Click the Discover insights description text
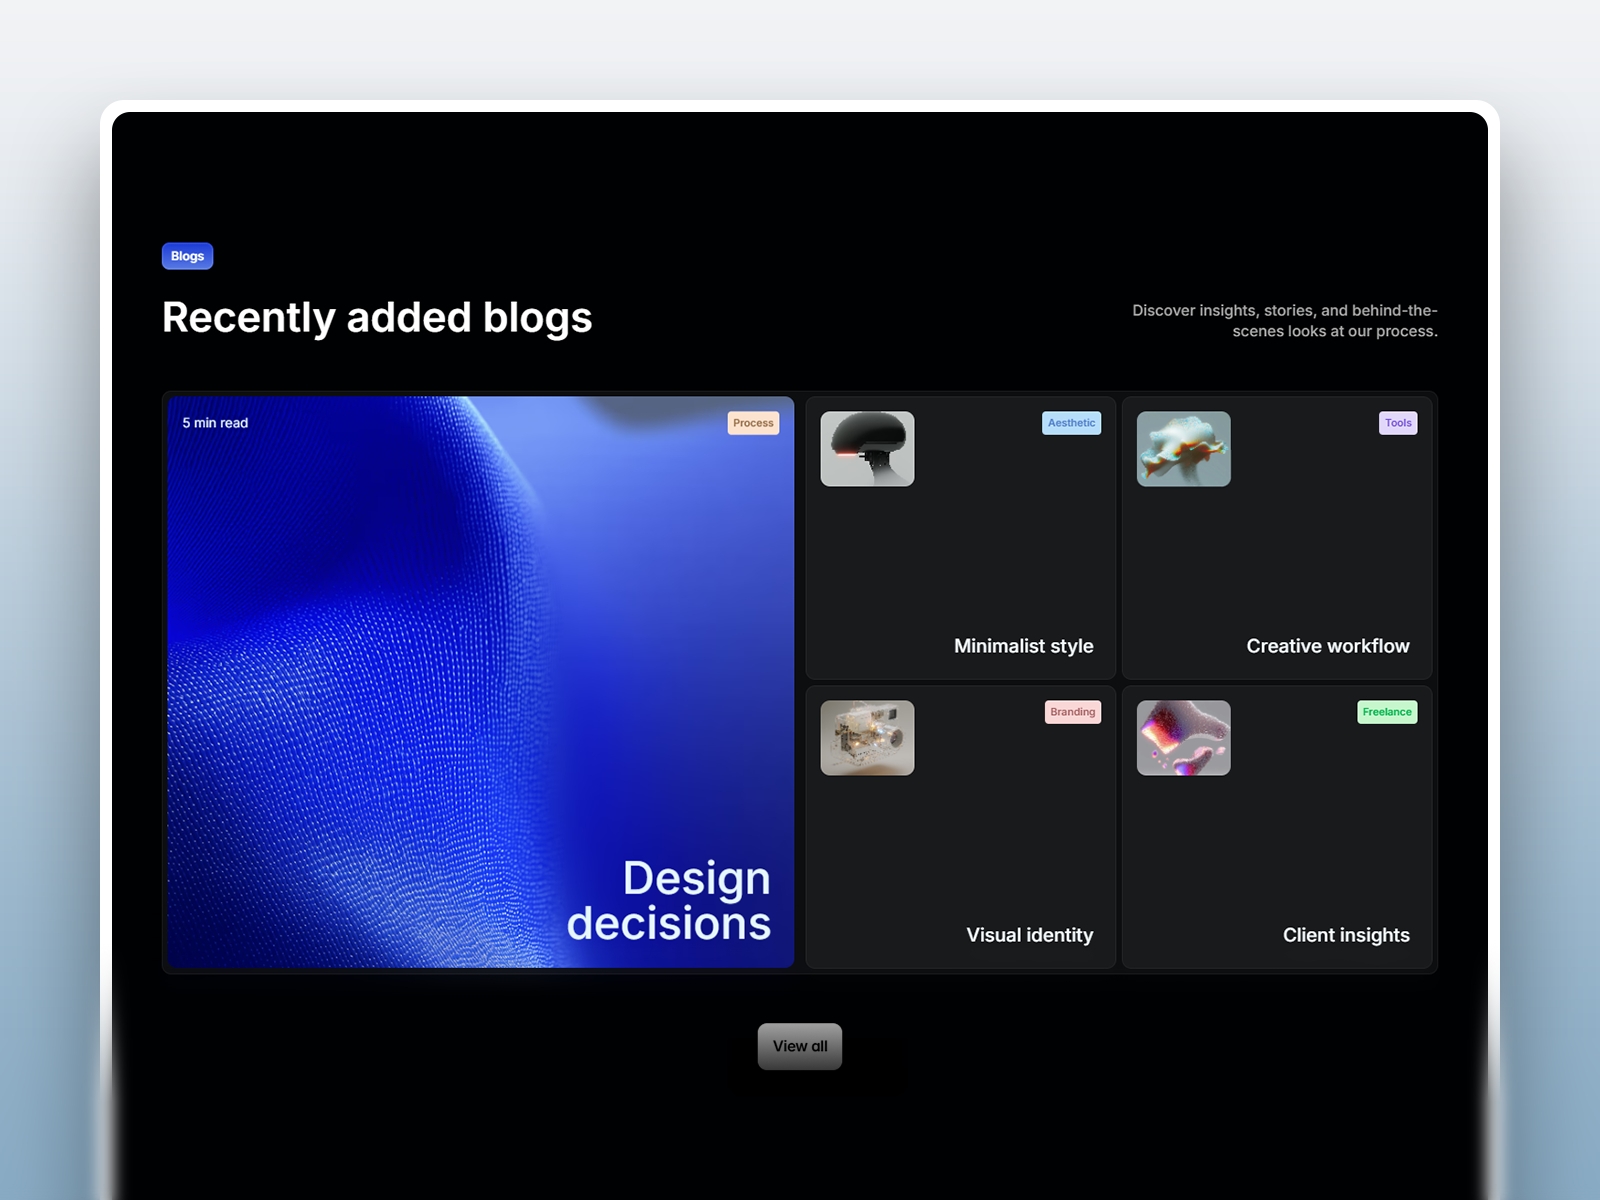1600x1200 pixels. 1285,320
